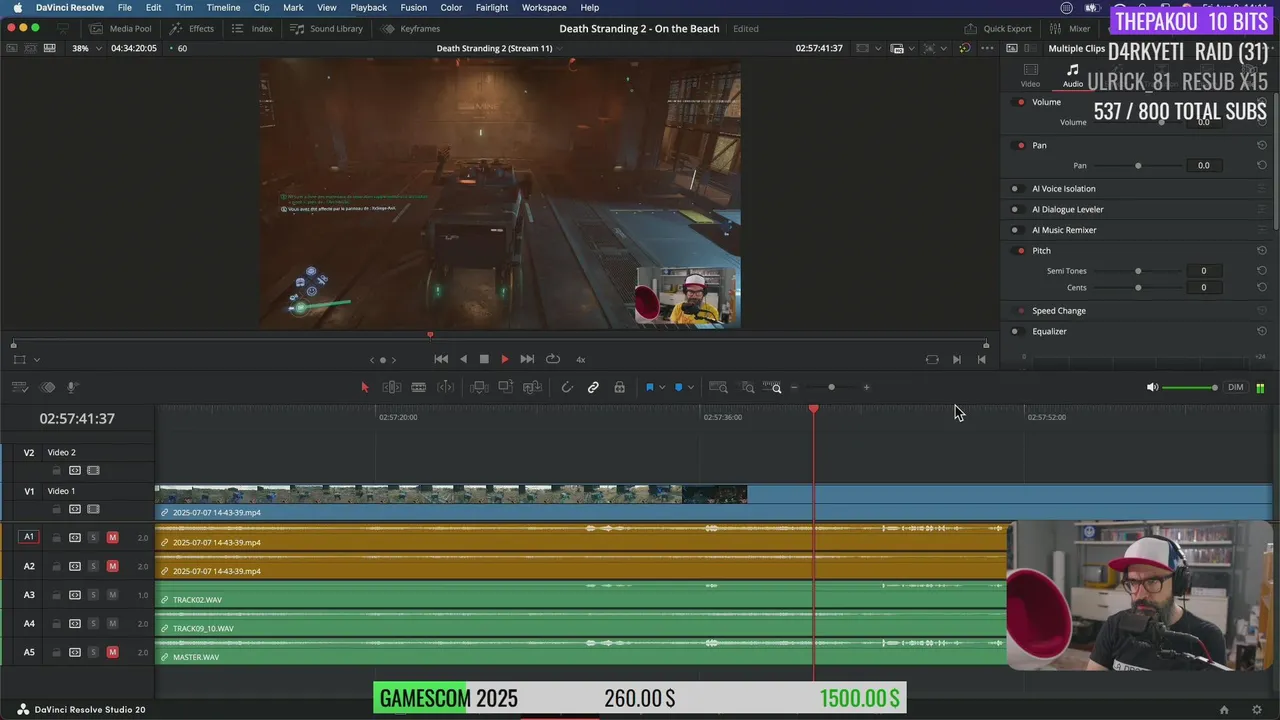Select the TRACK02.WAV audio clip

tap(580, 595)
